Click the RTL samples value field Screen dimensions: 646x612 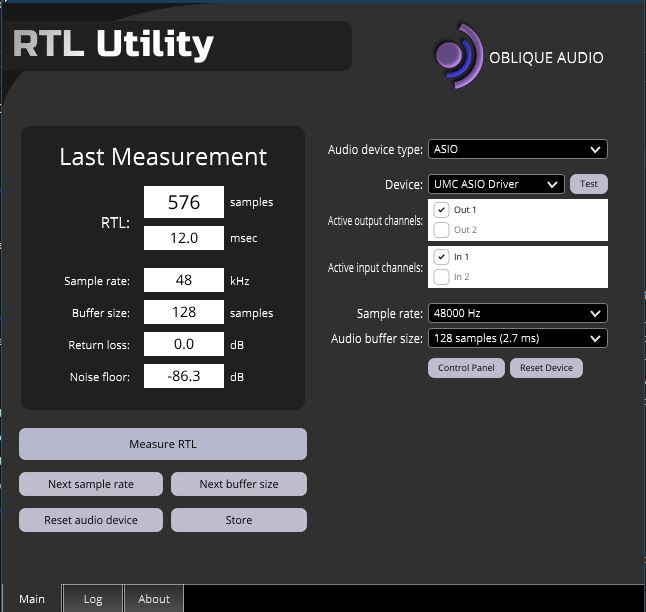184,202
